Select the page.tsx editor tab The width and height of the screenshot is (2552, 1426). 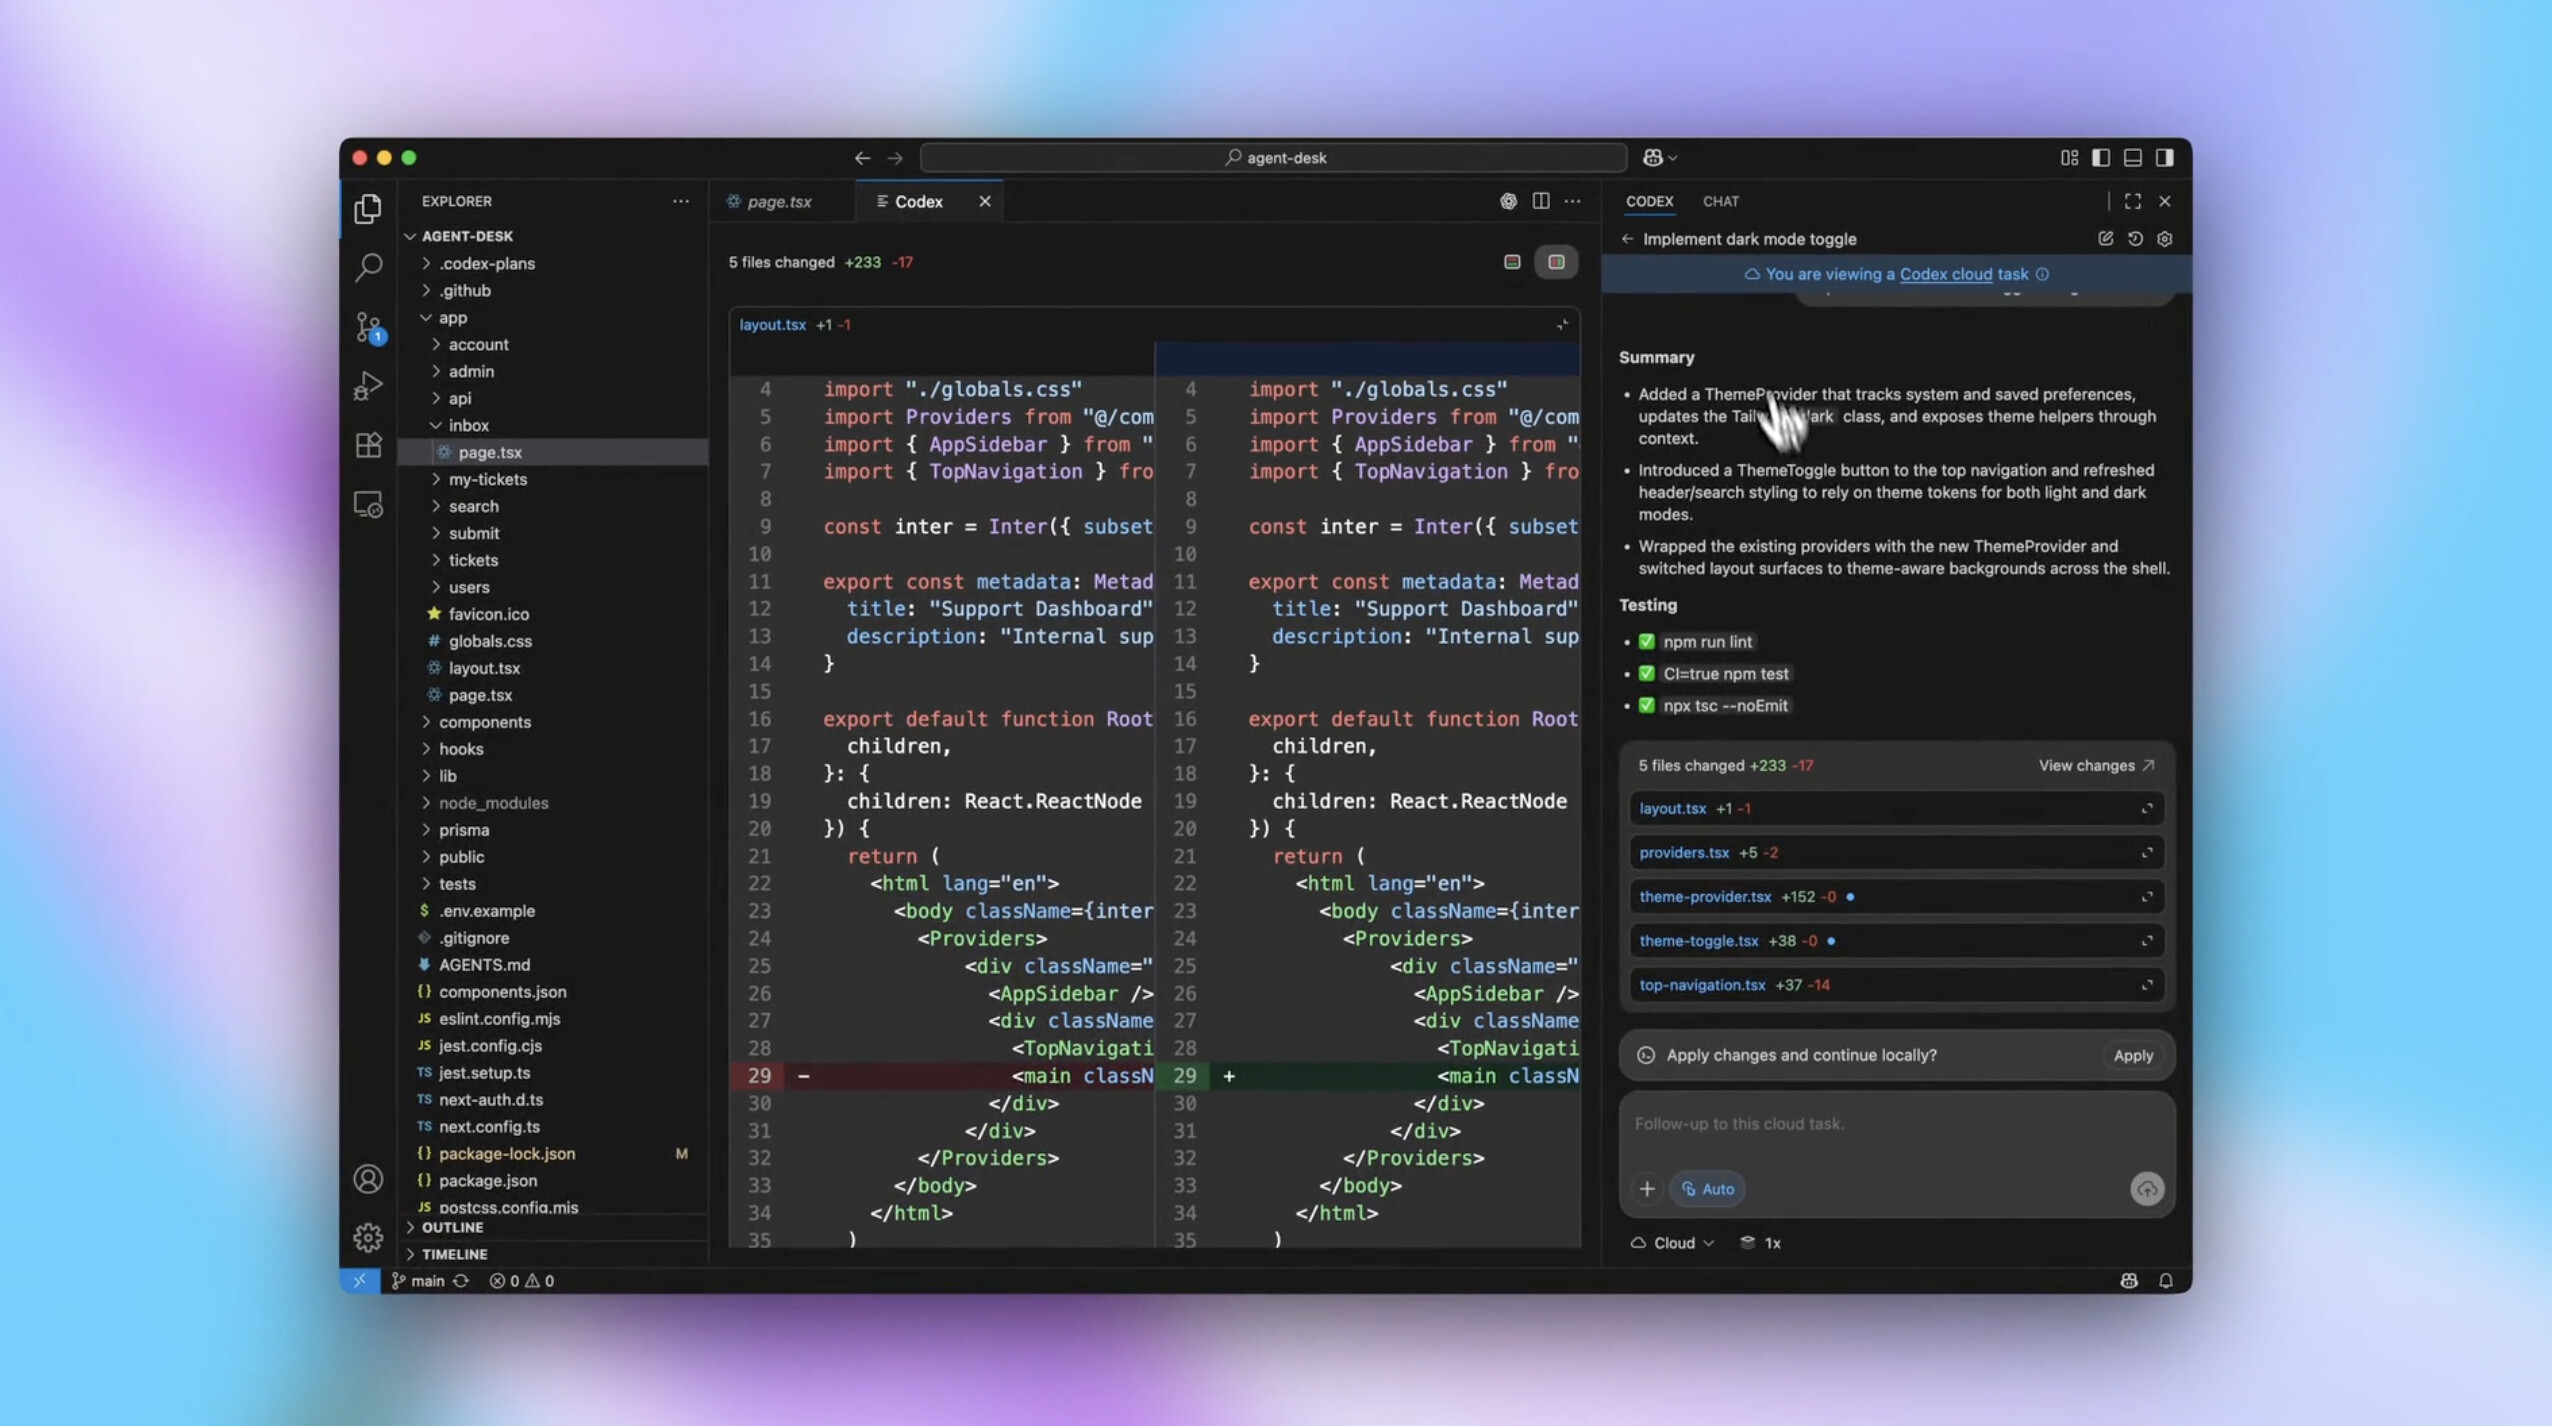point(779,202)
